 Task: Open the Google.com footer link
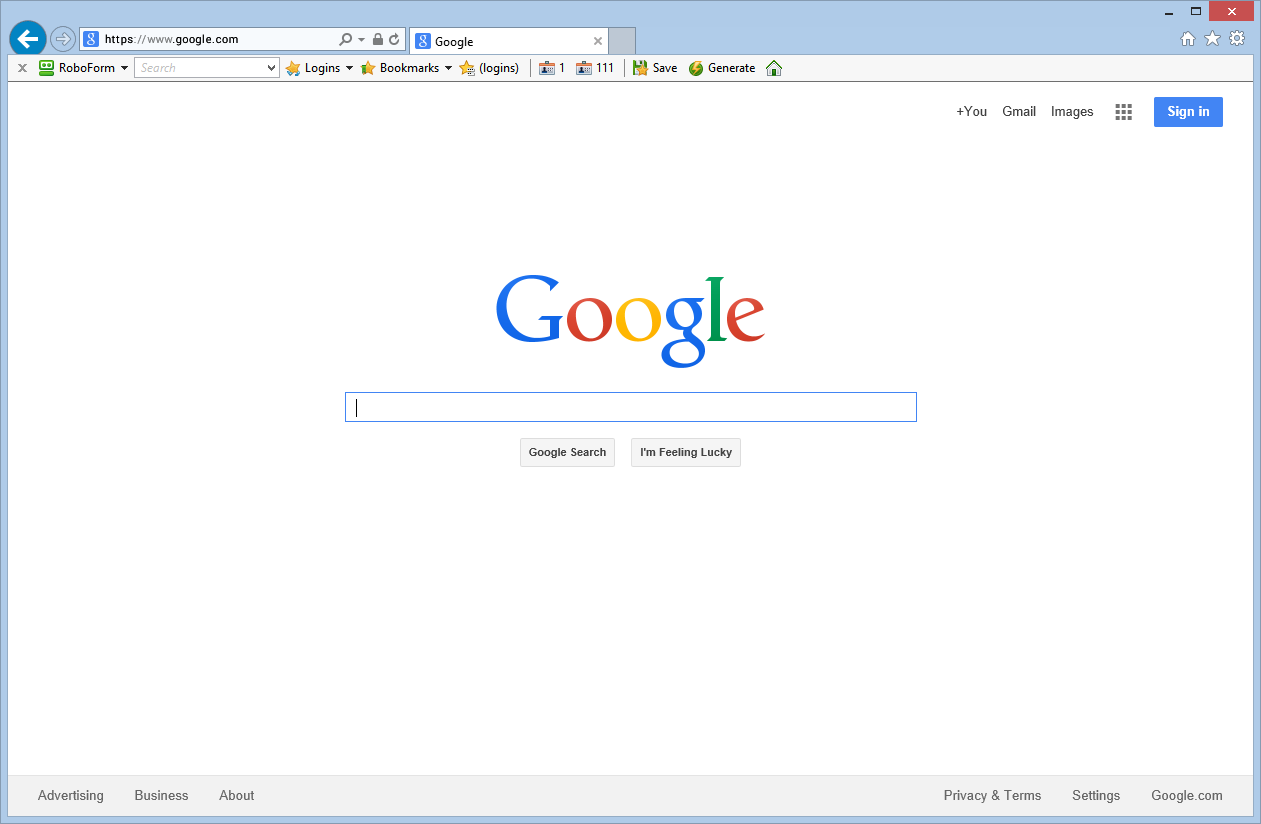[x=1187, y=796]
